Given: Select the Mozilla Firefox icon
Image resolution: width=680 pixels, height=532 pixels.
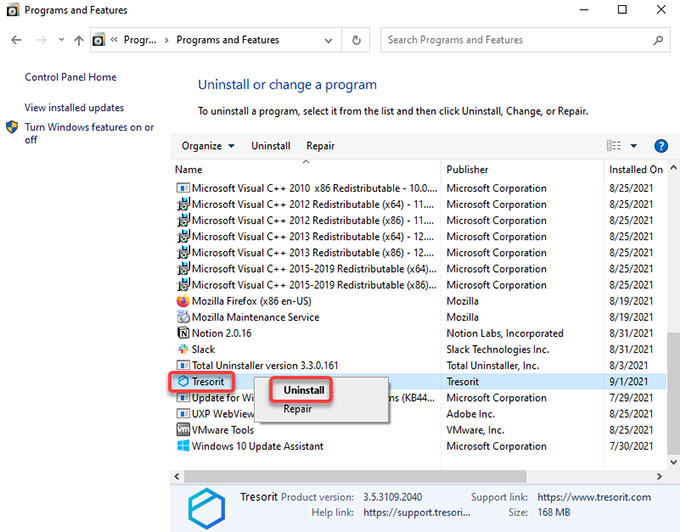Looking at the screenshot, I should 183,301.
